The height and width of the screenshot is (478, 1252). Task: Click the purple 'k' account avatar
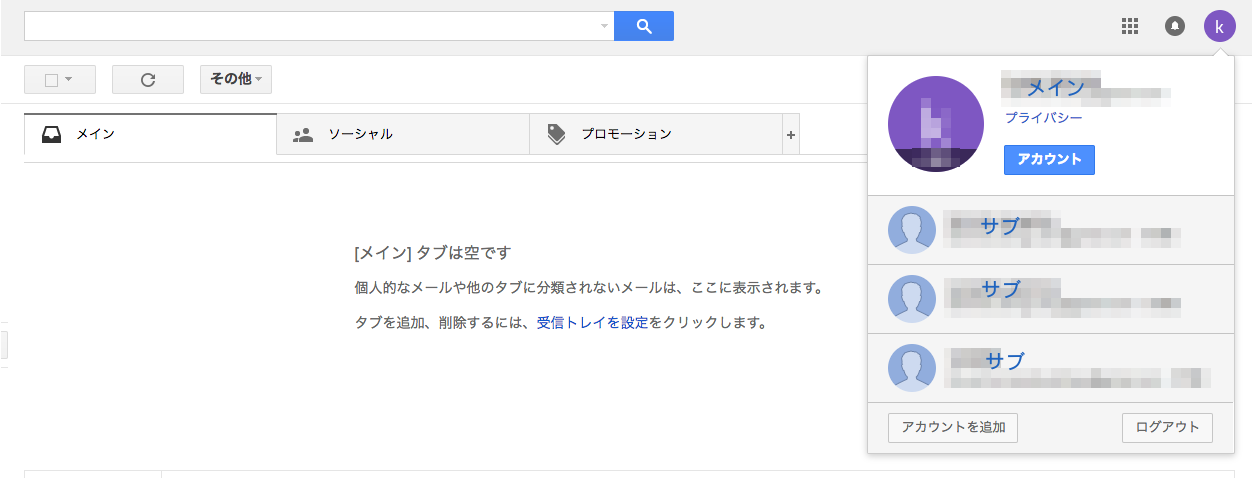coord(1219,26)
